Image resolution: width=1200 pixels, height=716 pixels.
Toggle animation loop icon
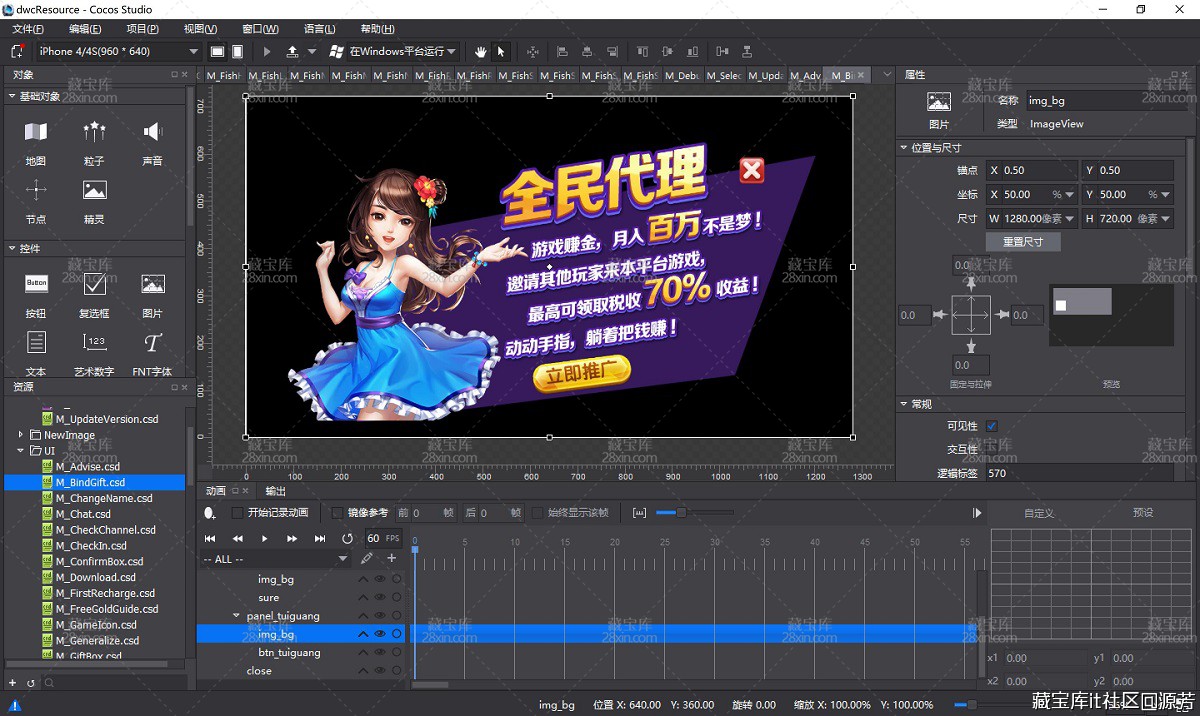point(347,538)
